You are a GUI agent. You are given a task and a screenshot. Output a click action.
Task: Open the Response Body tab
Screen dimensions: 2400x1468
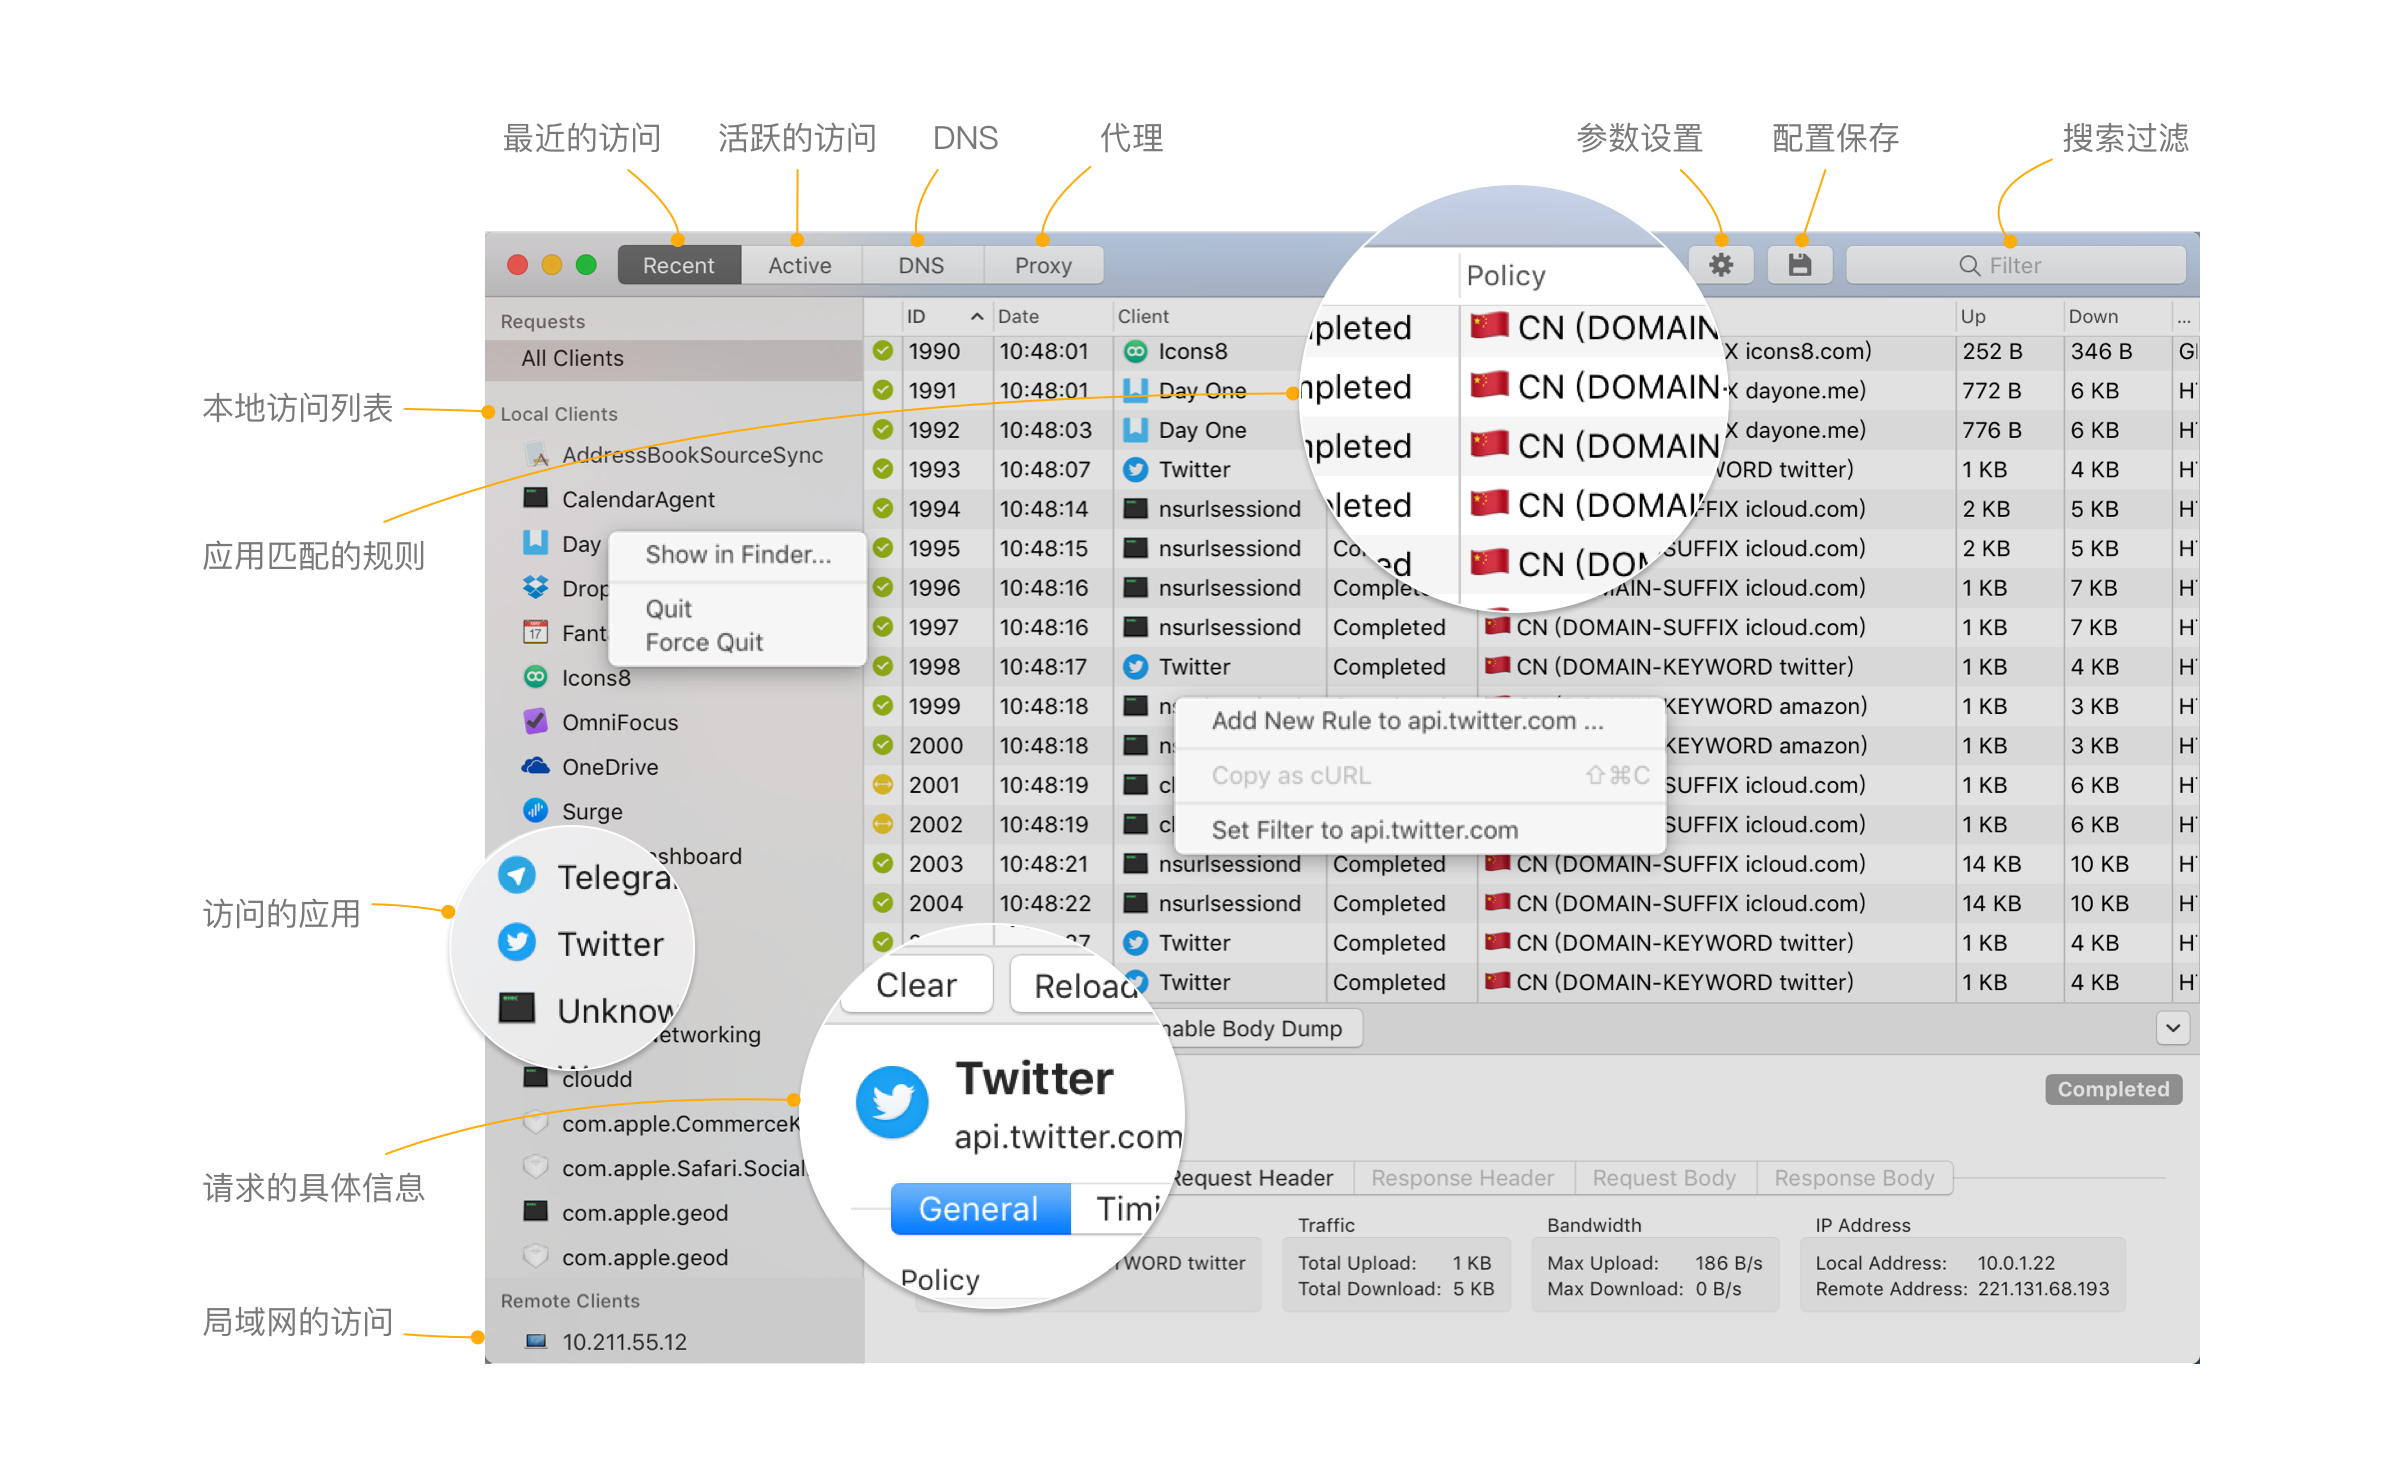(1854, 1178)
